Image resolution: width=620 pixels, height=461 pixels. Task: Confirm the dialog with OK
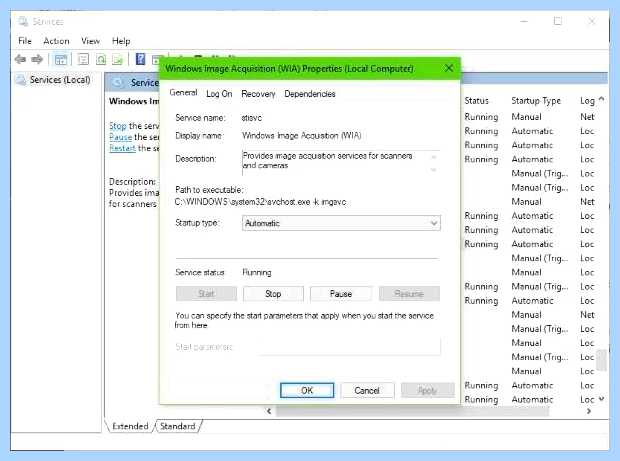(x=307, y=390)
